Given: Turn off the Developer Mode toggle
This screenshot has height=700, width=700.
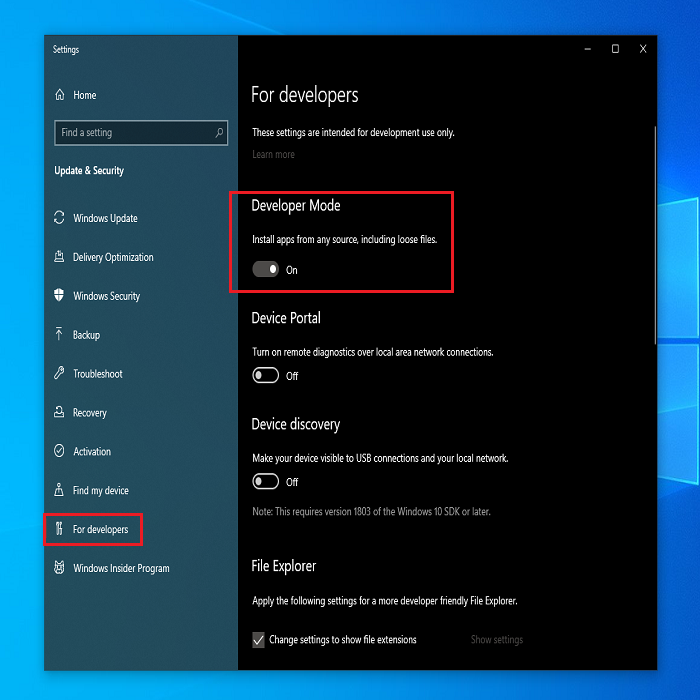Looking at the screenshot, I should 266,269.
